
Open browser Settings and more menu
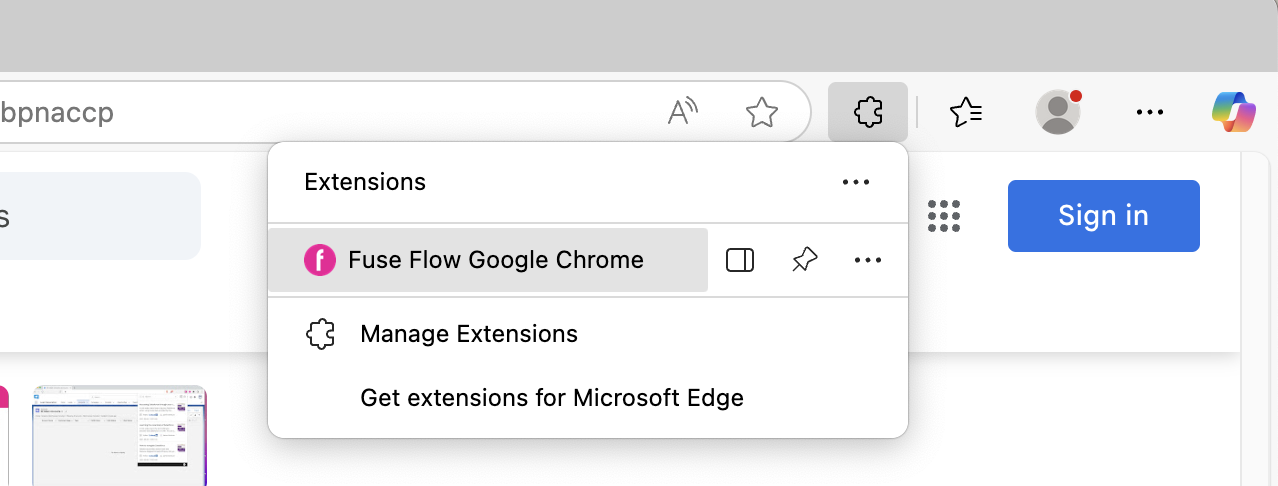(1150, 112)
